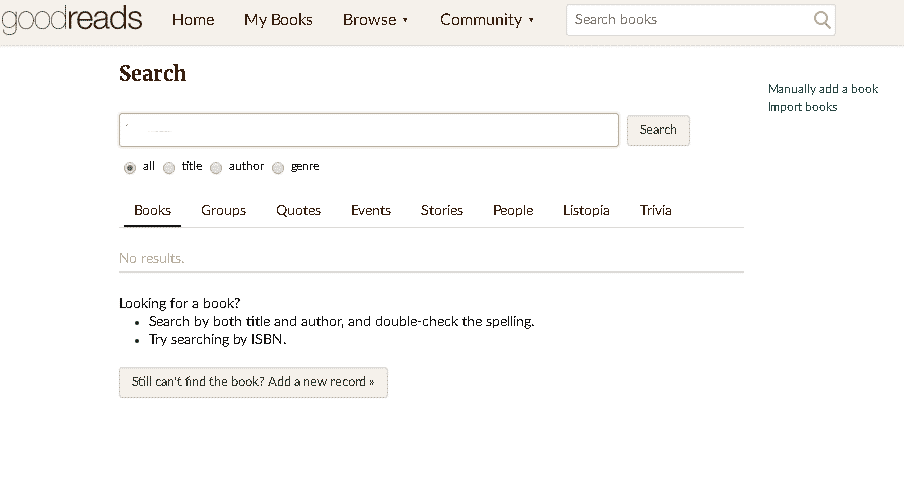Go to the Home page
The image size is (904, 492).
pyautogui.click(x=193, y=20)
